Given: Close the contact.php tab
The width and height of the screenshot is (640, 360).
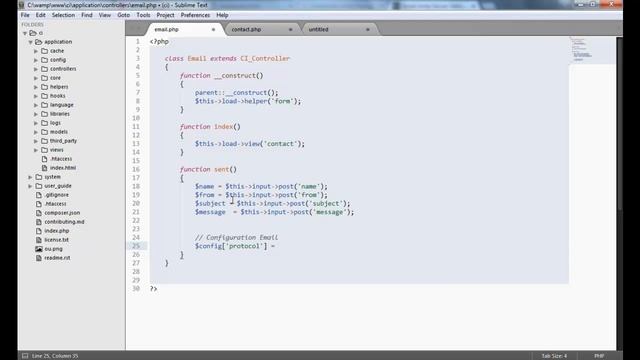Looking at the screenshot, I should click(290, 29).
